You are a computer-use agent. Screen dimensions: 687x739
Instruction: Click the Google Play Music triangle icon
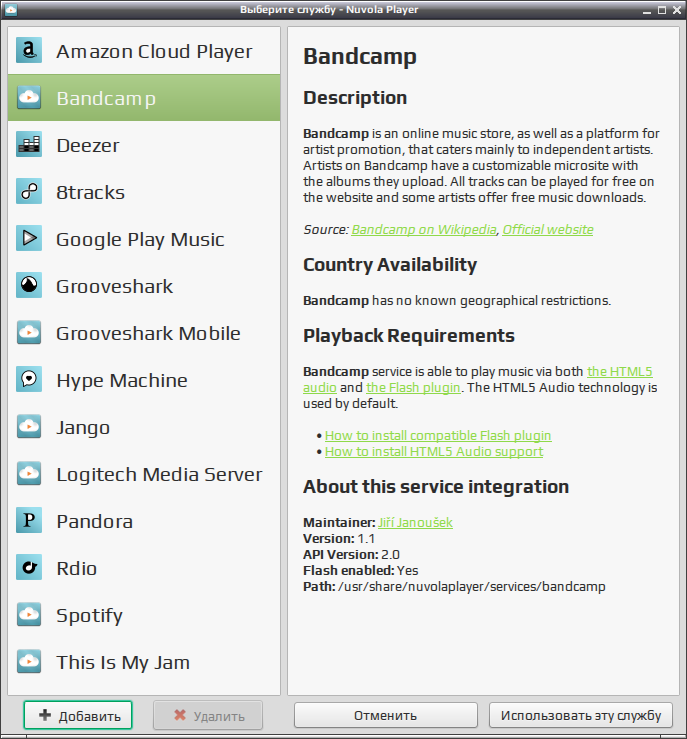coord(29,238)
